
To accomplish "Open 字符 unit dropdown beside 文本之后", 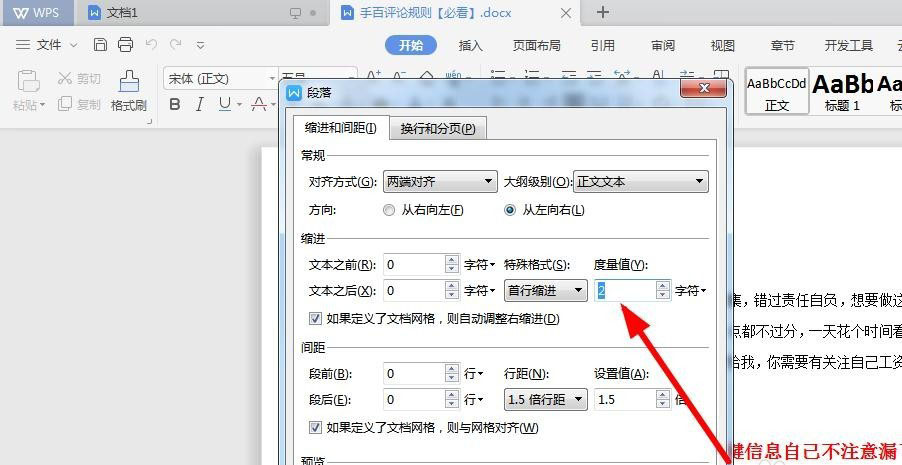I will tap(480, 291).
